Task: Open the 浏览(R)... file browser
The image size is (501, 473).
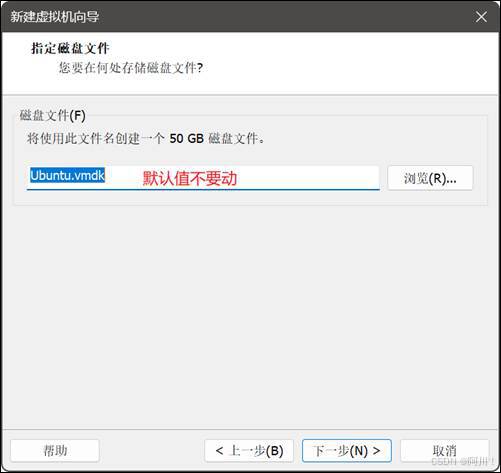Action: coord(430,178)
